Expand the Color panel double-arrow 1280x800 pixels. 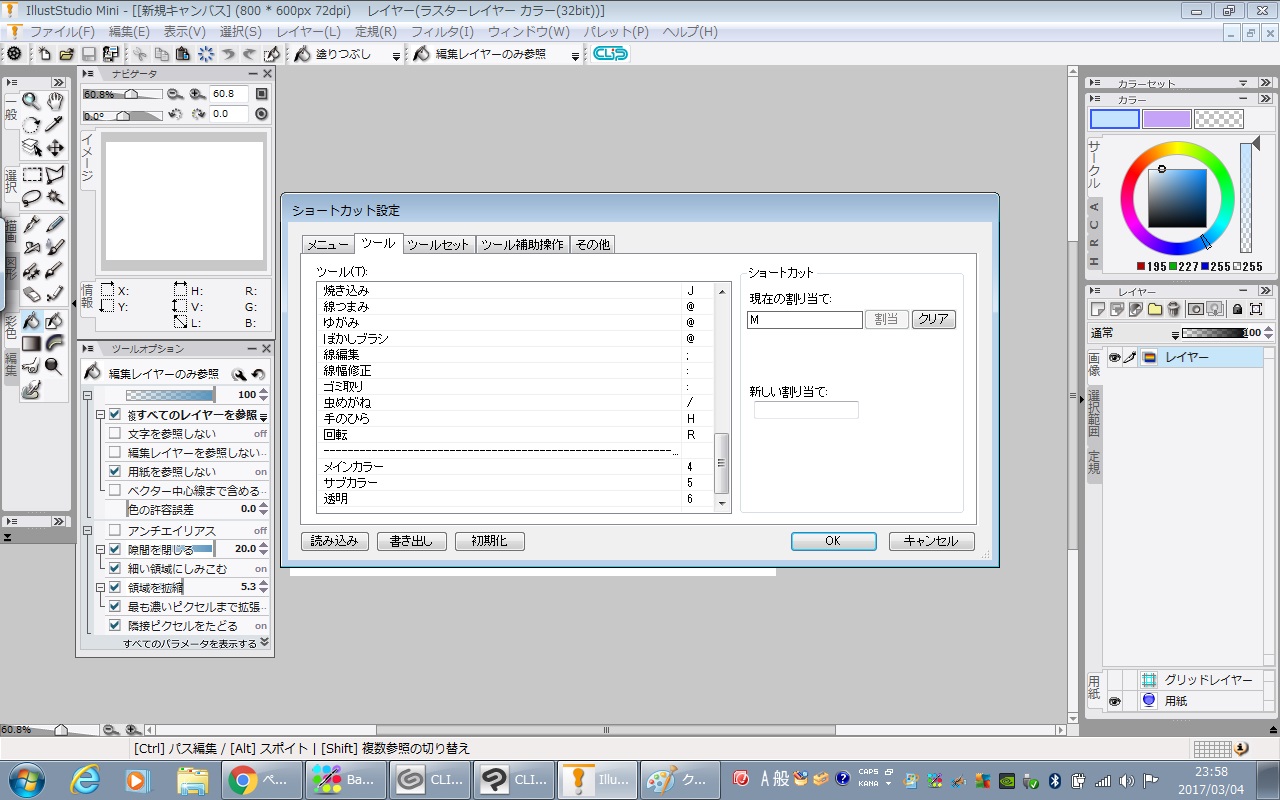coord(1265,100)
